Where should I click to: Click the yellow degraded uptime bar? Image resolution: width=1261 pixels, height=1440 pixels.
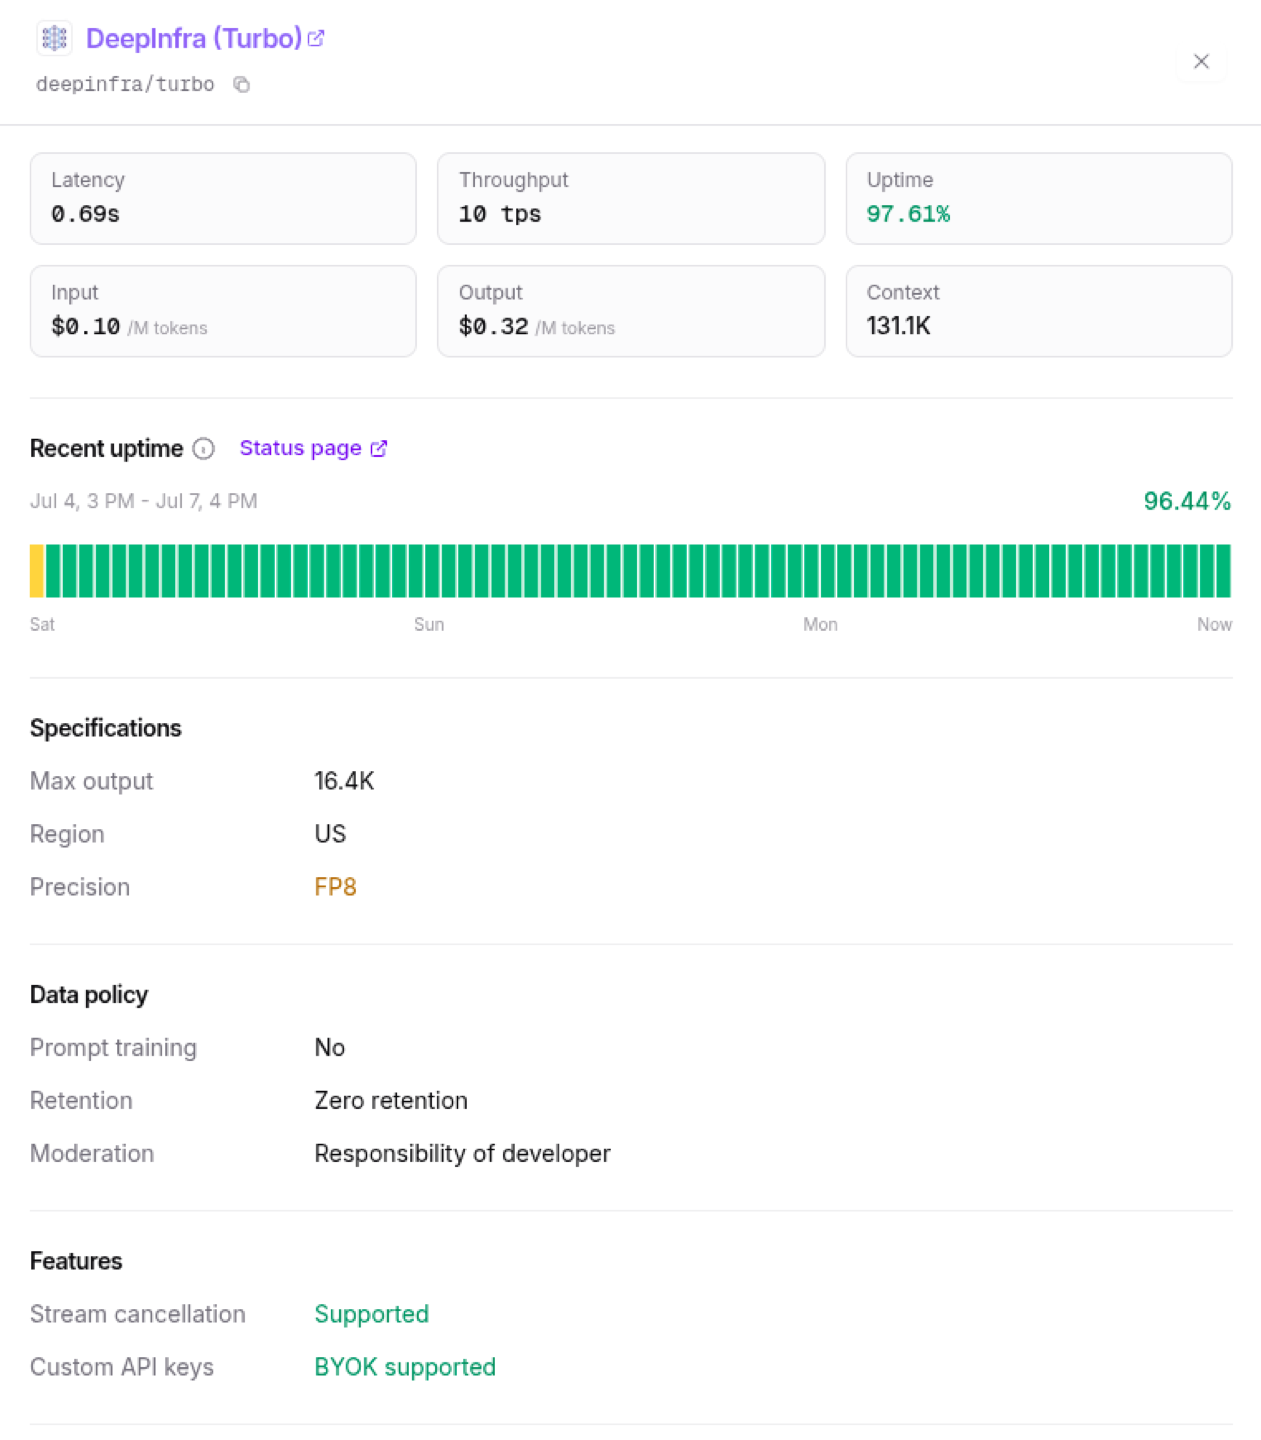(x=37, y=571)
